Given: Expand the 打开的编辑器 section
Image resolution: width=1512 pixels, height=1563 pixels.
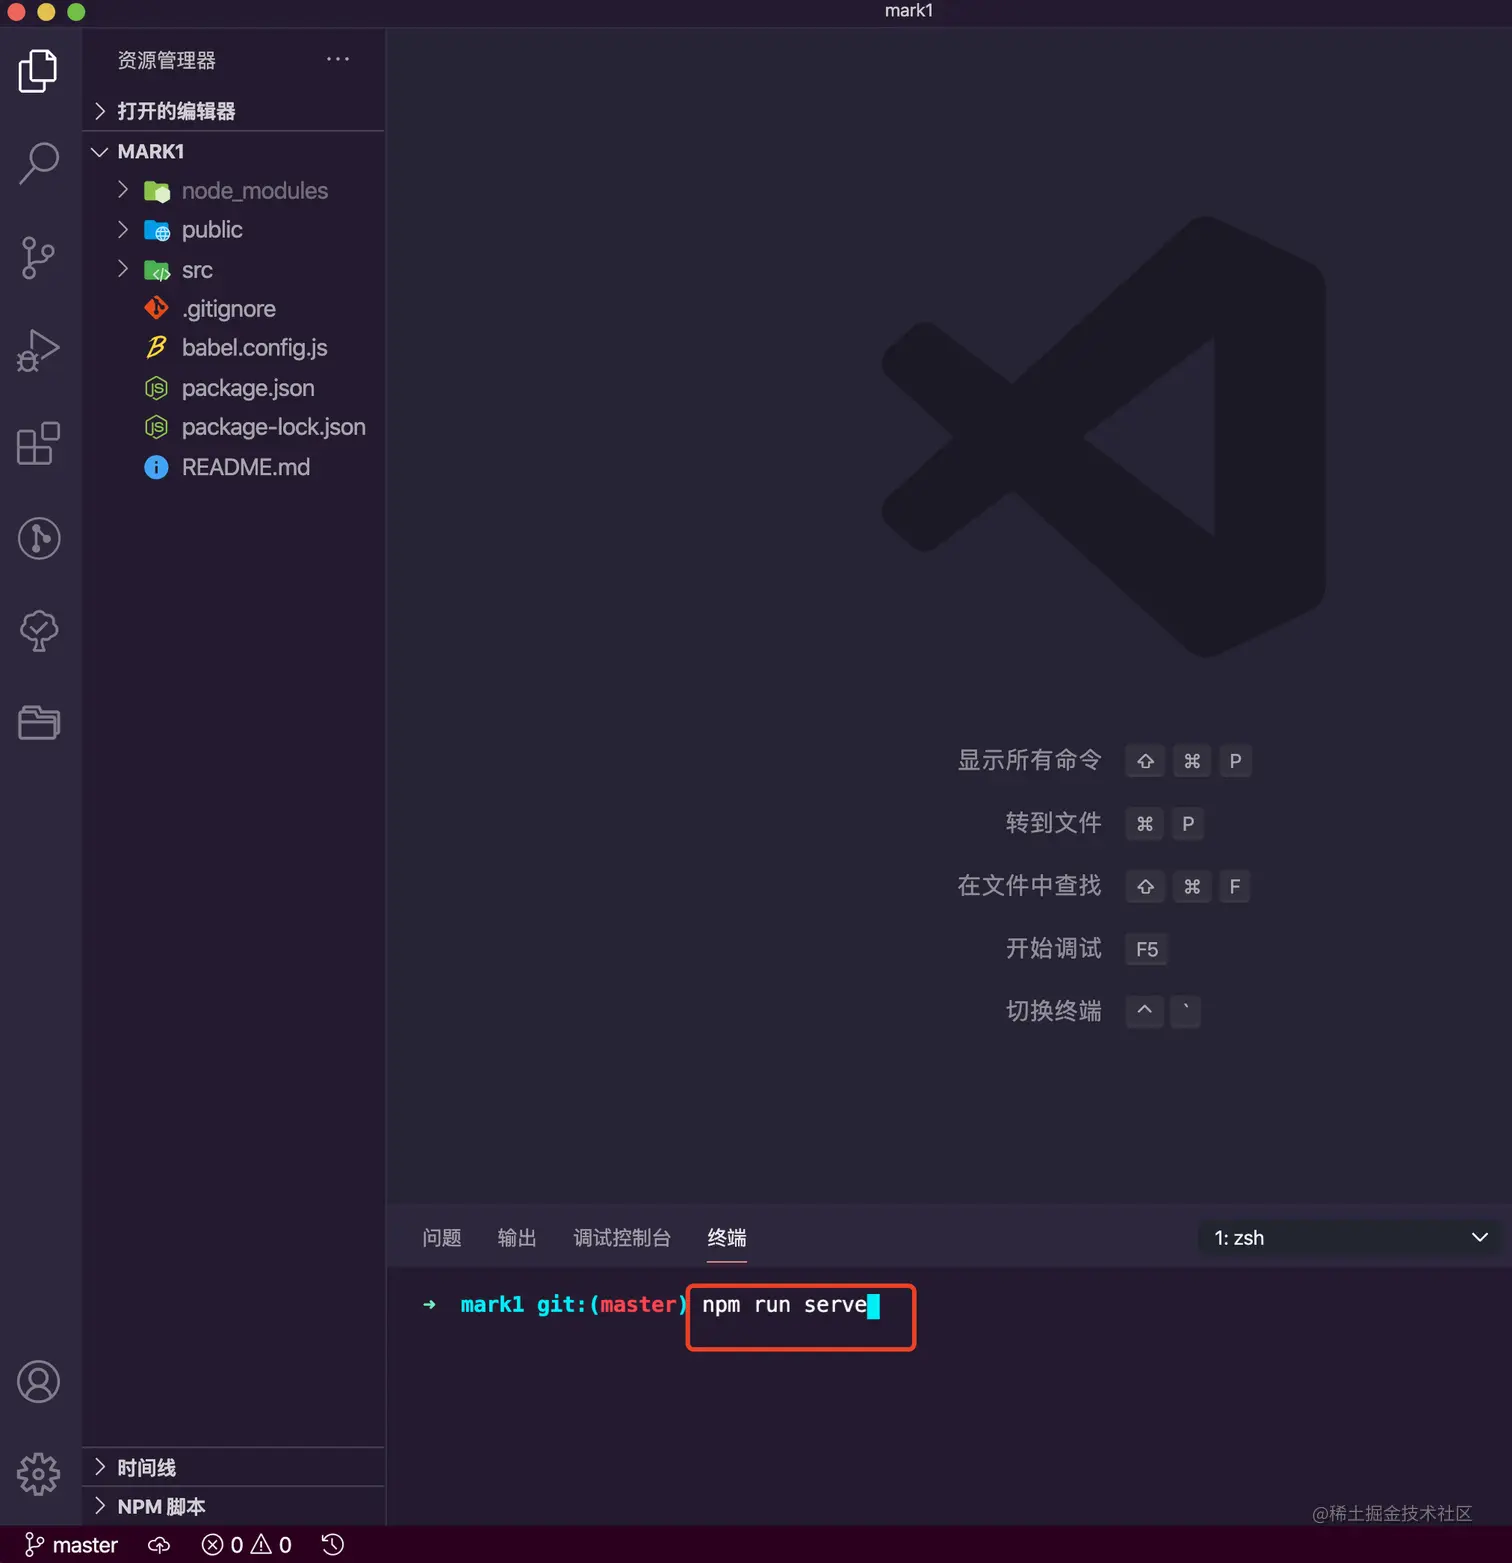Looking at the screenshot, I should [x=100, y=111].
